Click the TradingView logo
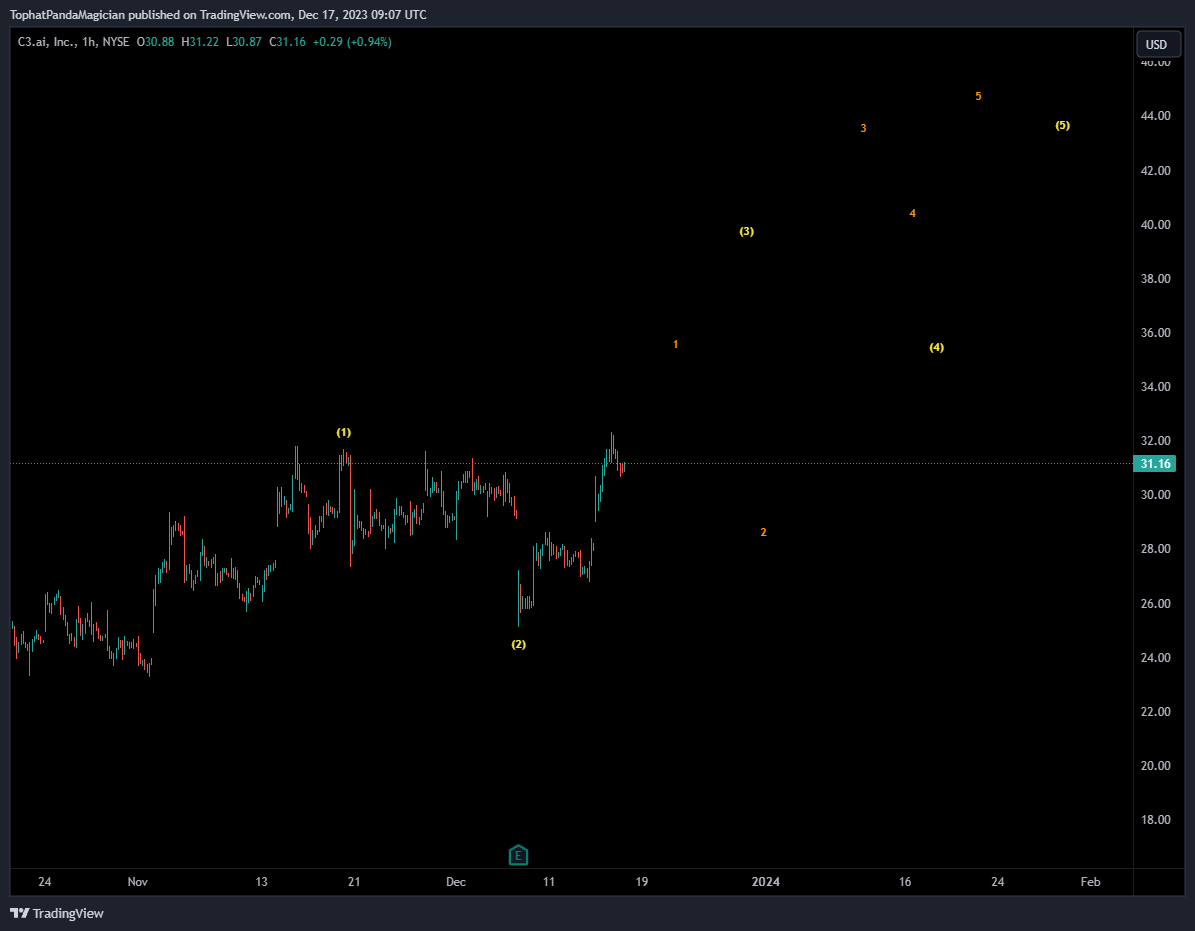Viewport: 1195px width, 931px height. (x=57, y=913)
